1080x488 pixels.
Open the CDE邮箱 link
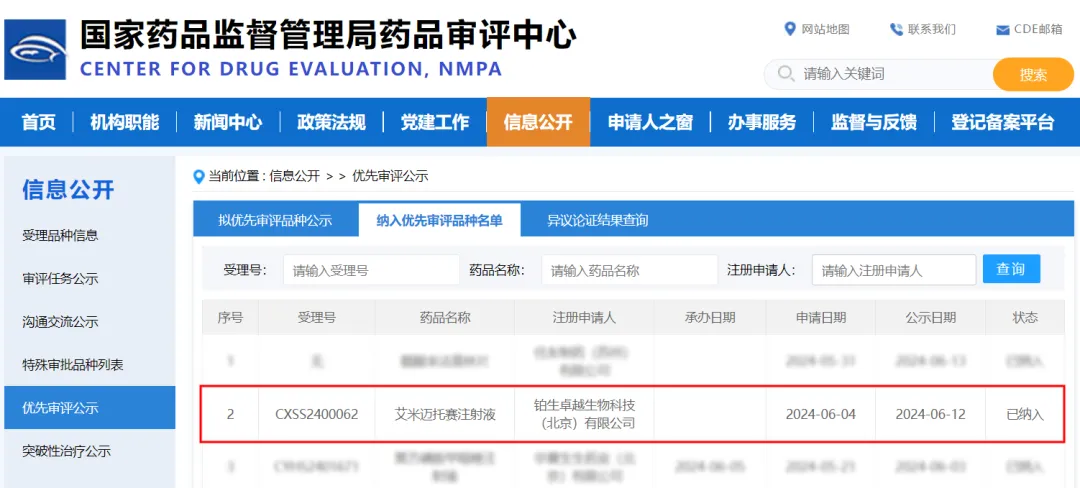coord(1038,29)
